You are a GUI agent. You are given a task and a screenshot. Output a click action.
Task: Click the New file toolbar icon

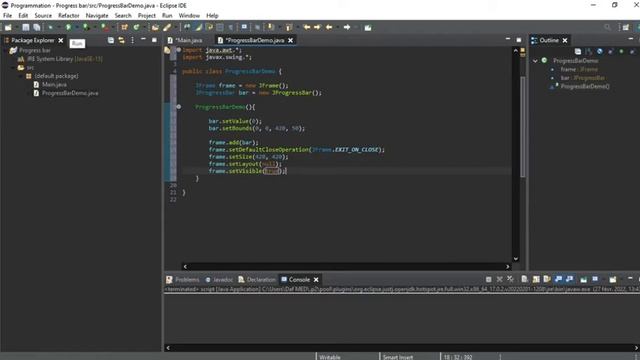pos(8,27)
